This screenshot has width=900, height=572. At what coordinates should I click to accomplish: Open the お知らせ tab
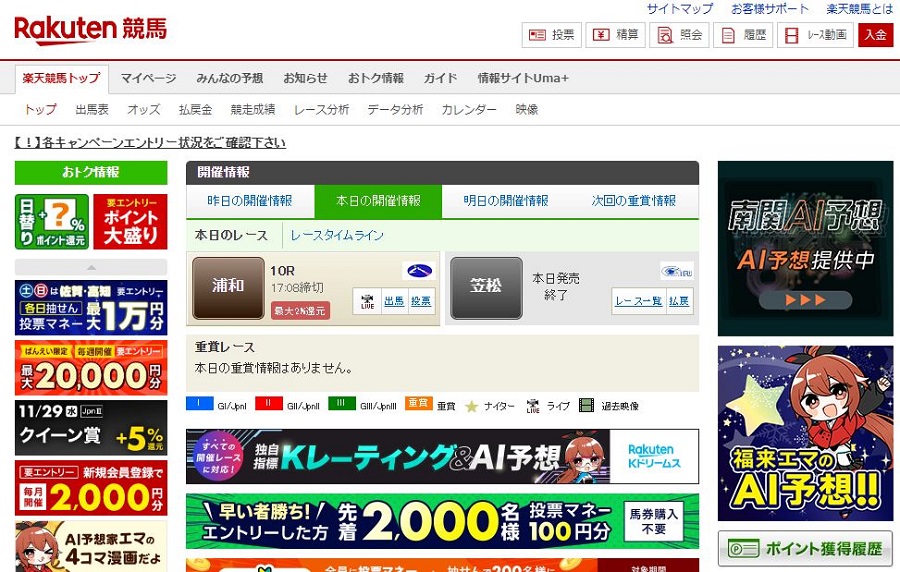tap(305, 78)
